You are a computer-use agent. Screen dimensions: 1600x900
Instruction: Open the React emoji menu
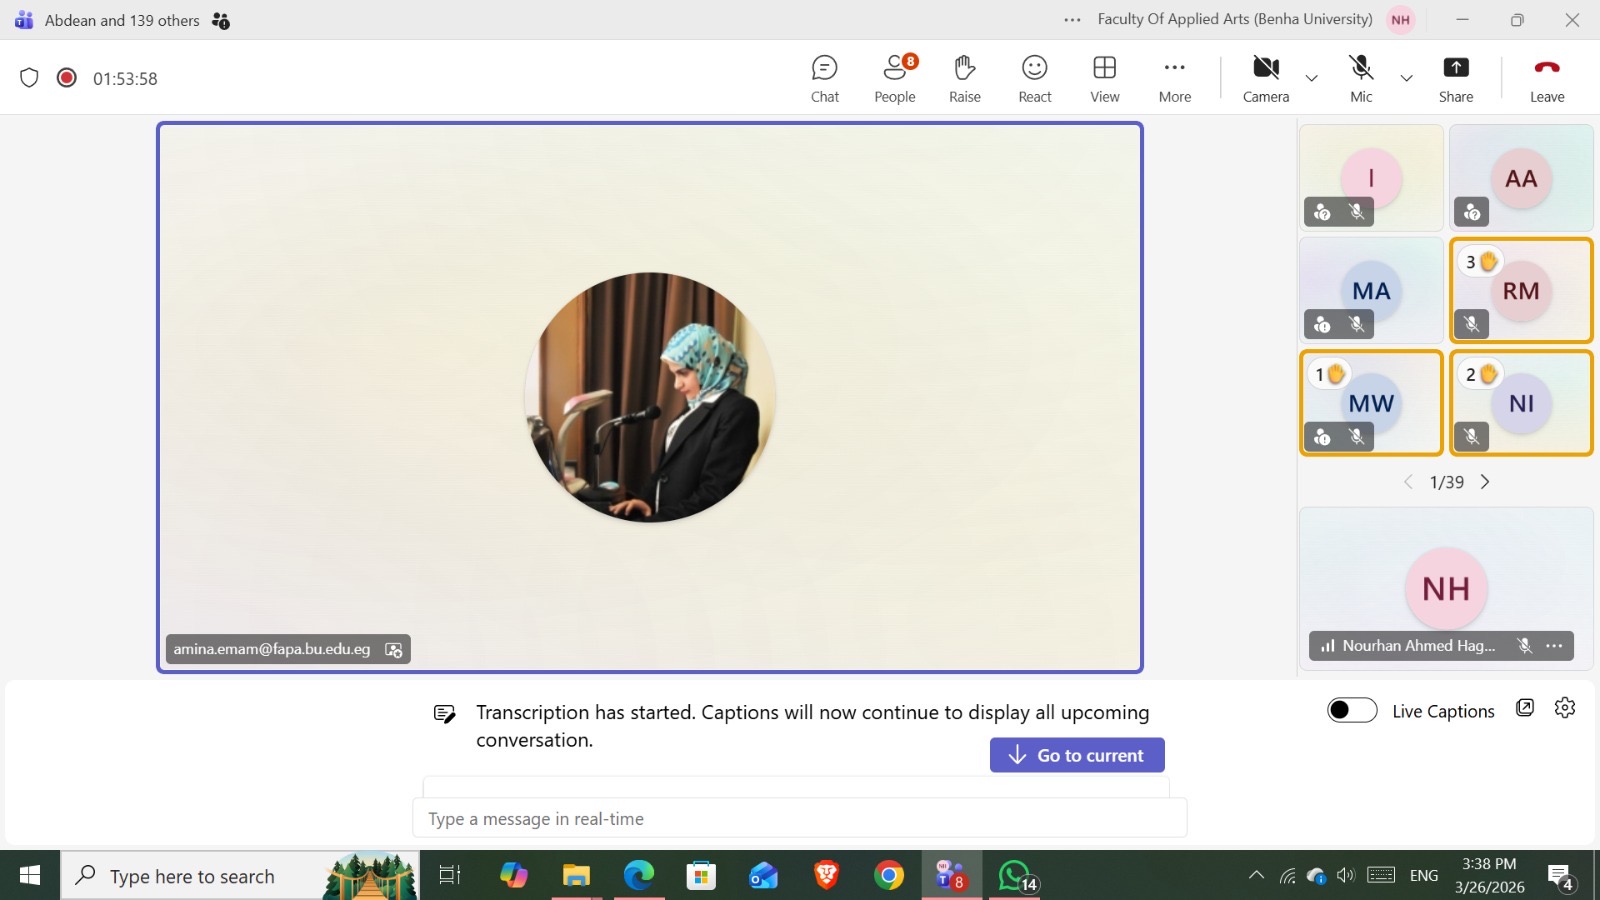click(1034, 79)
